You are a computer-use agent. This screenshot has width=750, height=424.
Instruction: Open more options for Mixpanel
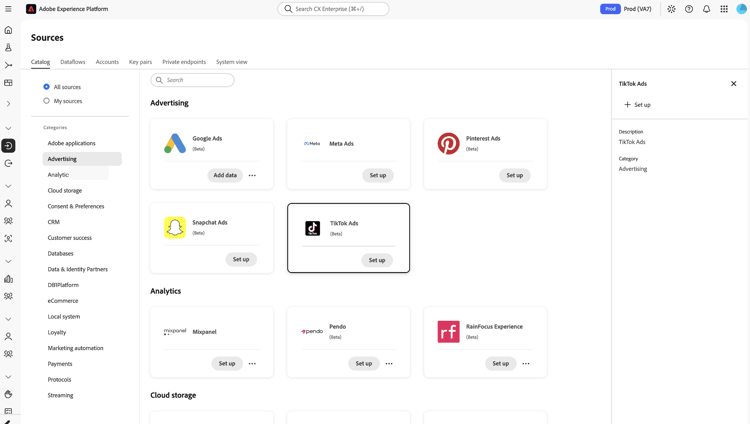tap(252, 364)
